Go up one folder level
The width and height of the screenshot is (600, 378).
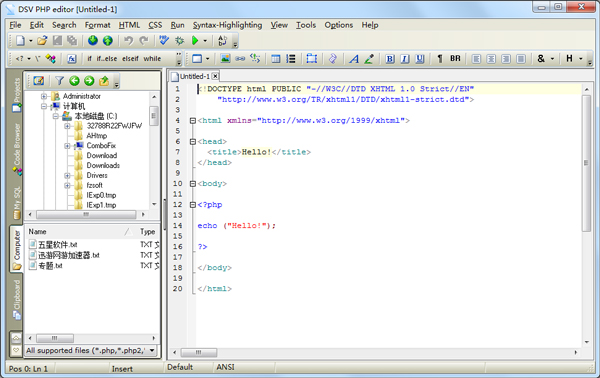[x=104, y=81]
